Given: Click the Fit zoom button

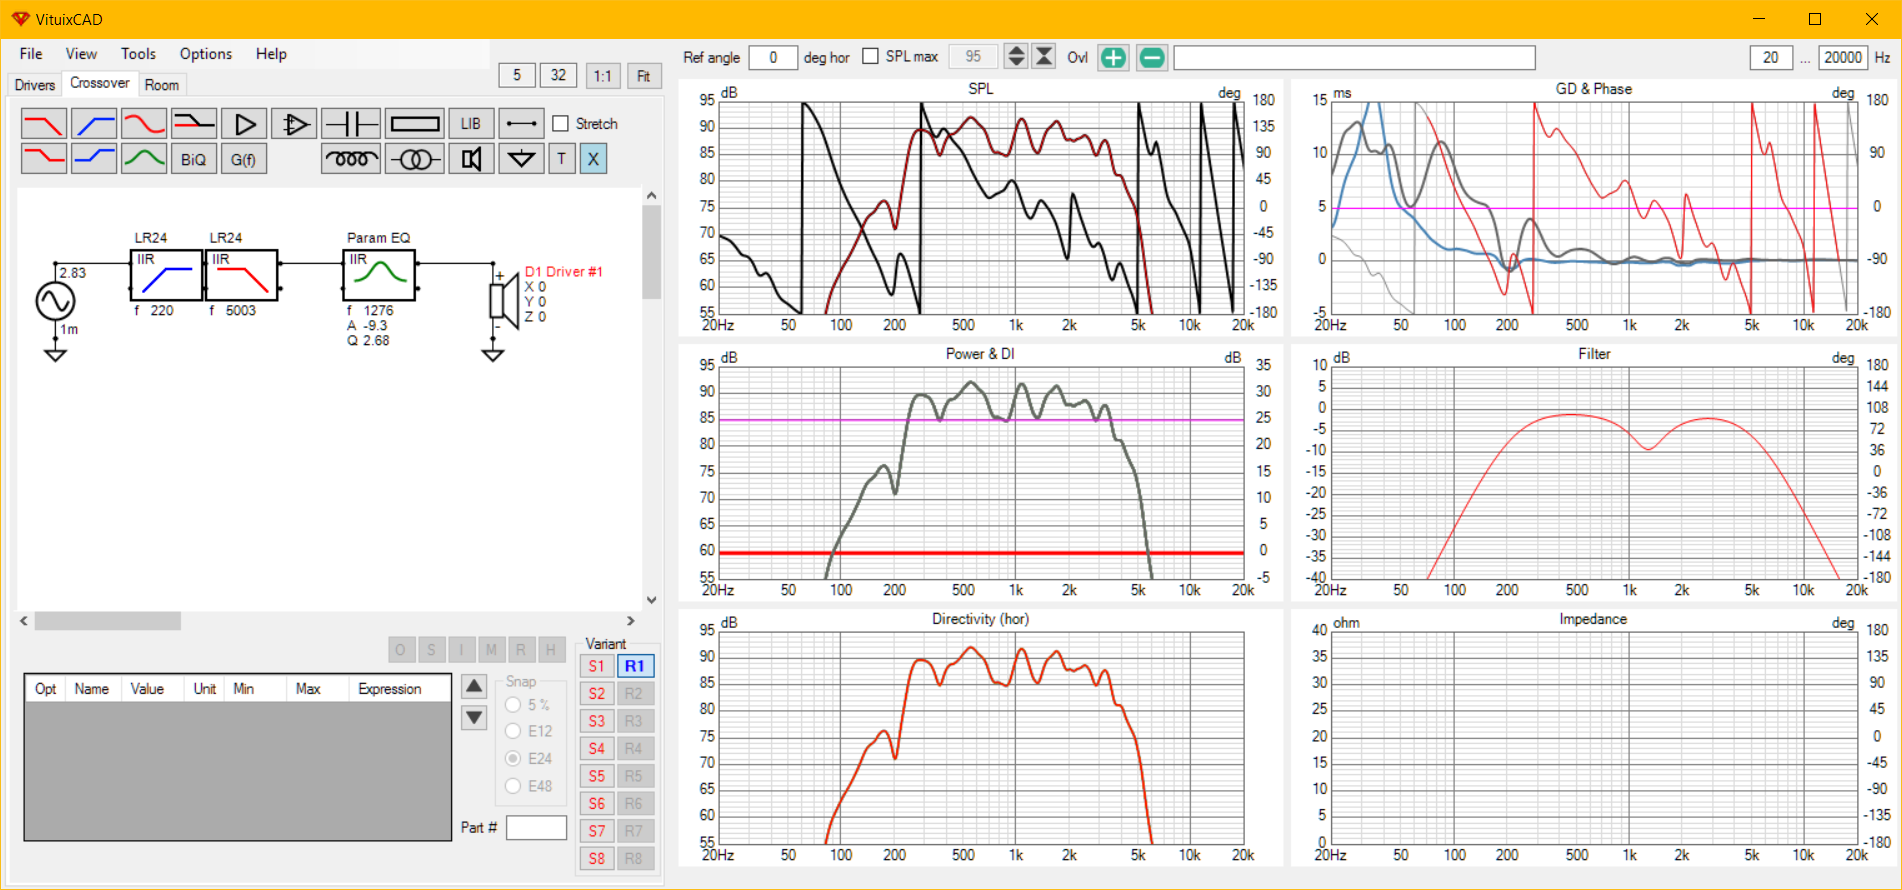Looking at the screenshot, I should click(x=643, y=76).
